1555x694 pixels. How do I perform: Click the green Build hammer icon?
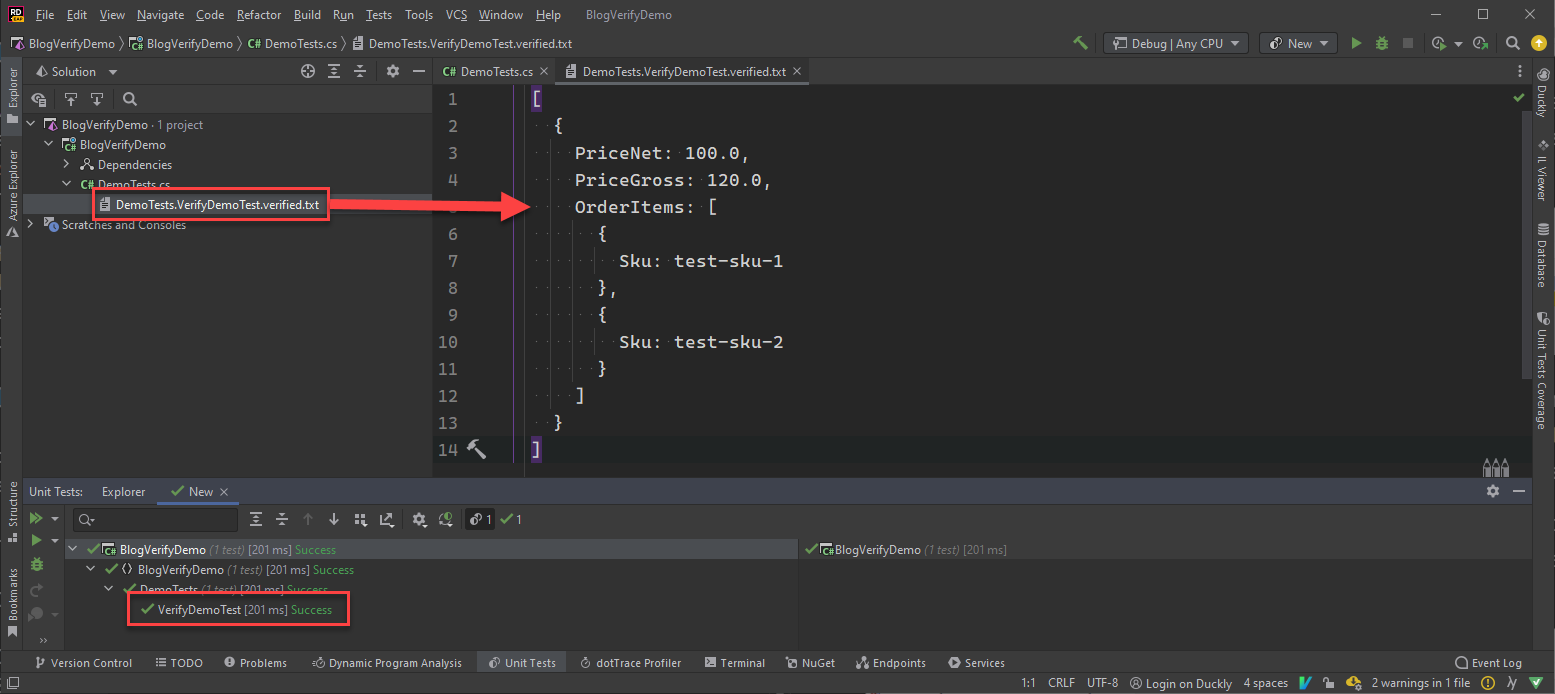tap(1080, 43)
